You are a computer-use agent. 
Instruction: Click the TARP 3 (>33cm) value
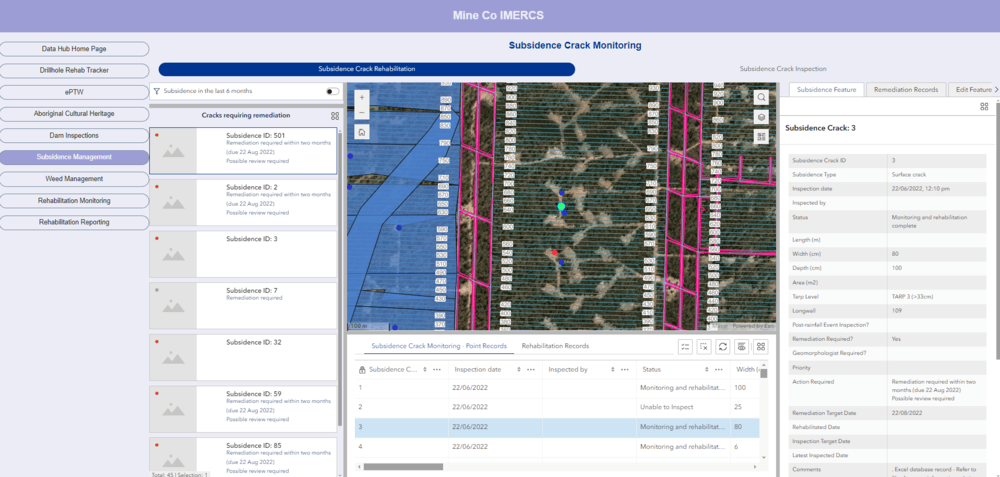[x=911, y=297]
